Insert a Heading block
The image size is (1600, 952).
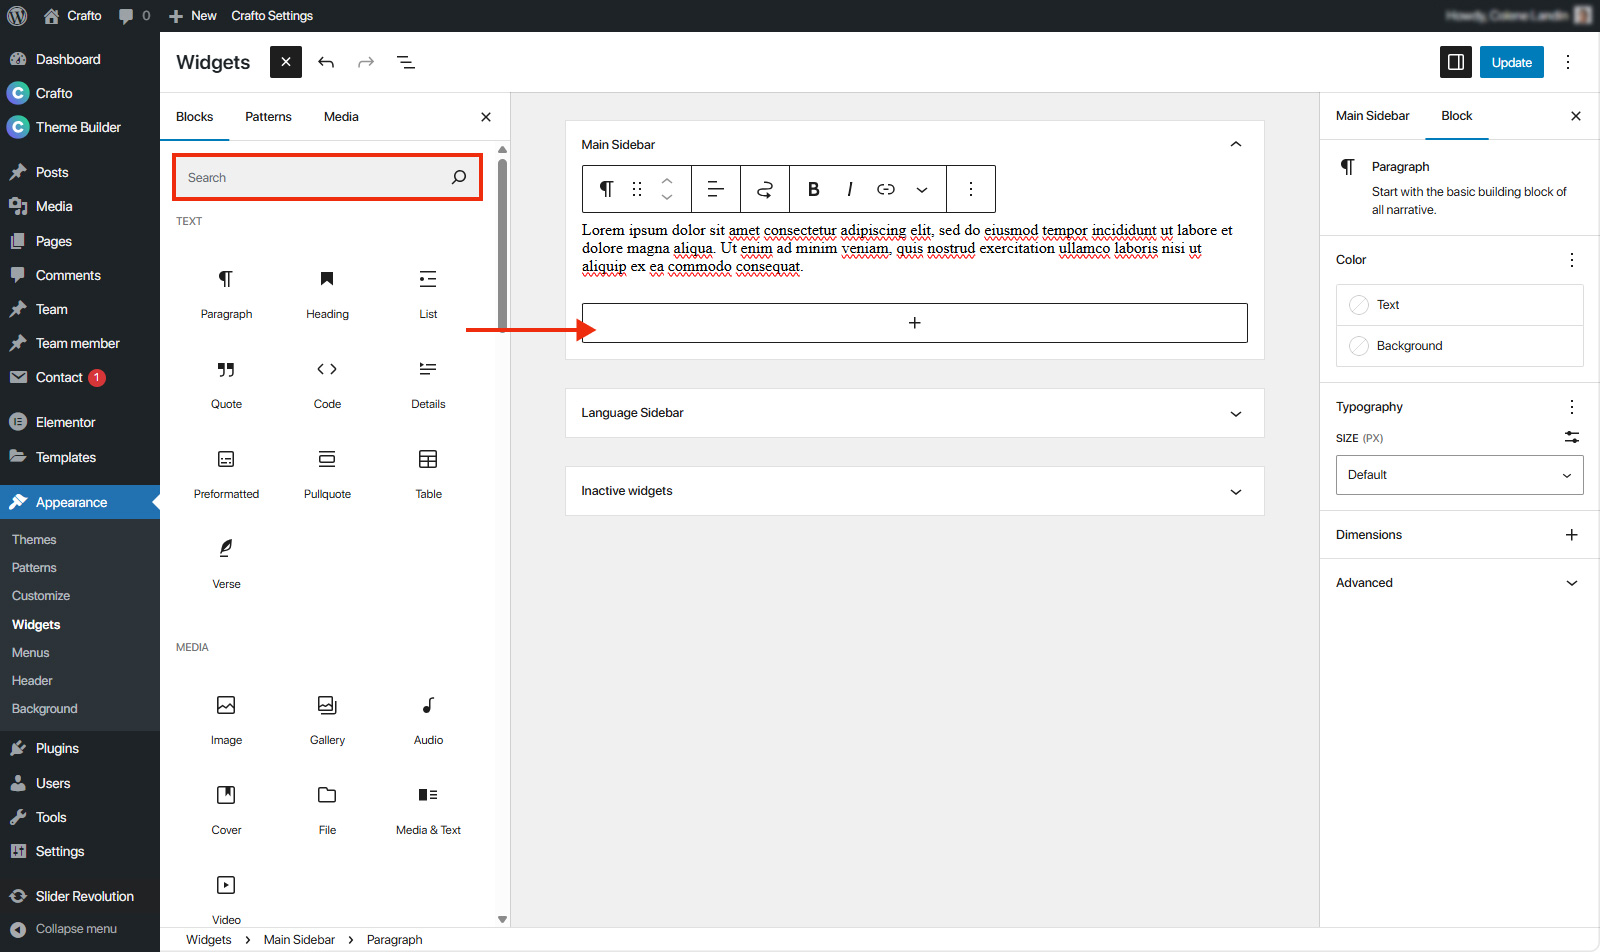coord(327,294)
